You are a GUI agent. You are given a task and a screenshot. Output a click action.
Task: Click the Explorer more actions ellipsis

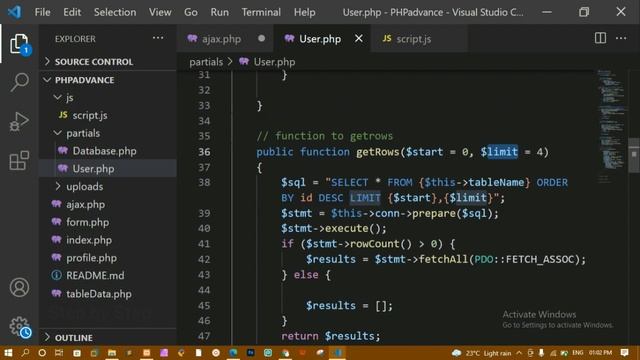coord(158,38)
